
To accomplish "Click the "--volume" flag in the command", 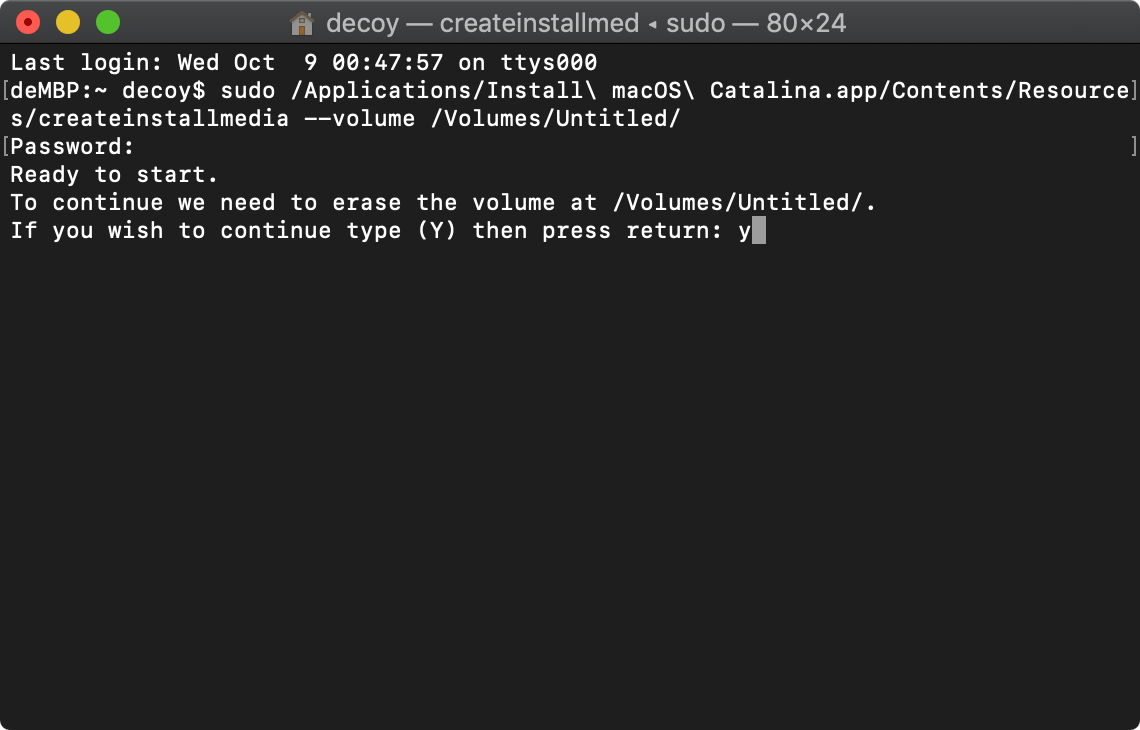I will (359, 119).
